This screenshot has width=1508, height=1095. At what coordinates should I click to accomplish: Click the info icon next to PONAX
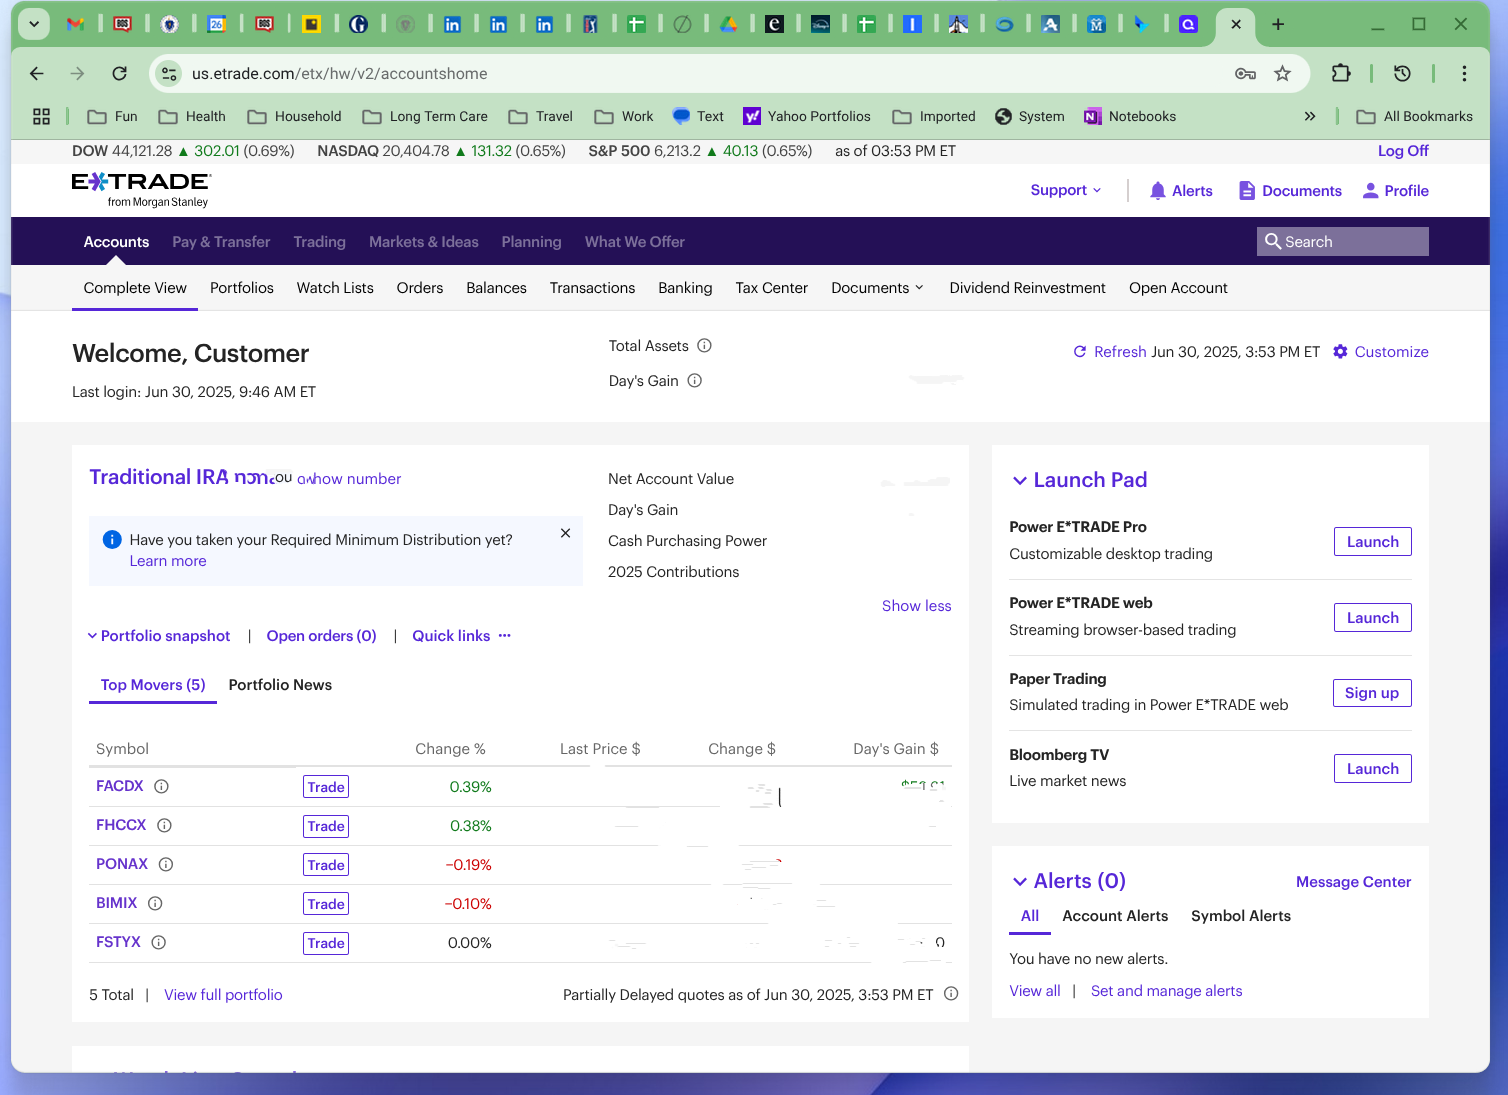pos(166,865)
